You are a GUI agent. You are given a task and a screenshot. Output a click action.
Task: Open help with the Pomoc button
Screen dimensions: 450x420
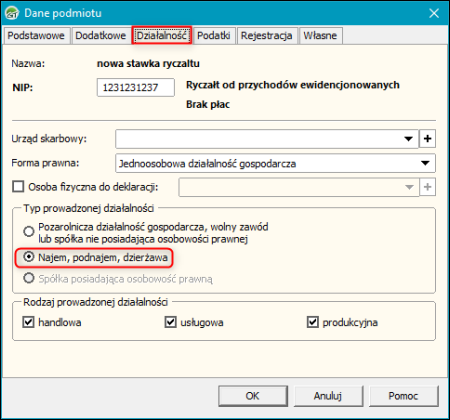click(x=403, y=396)
